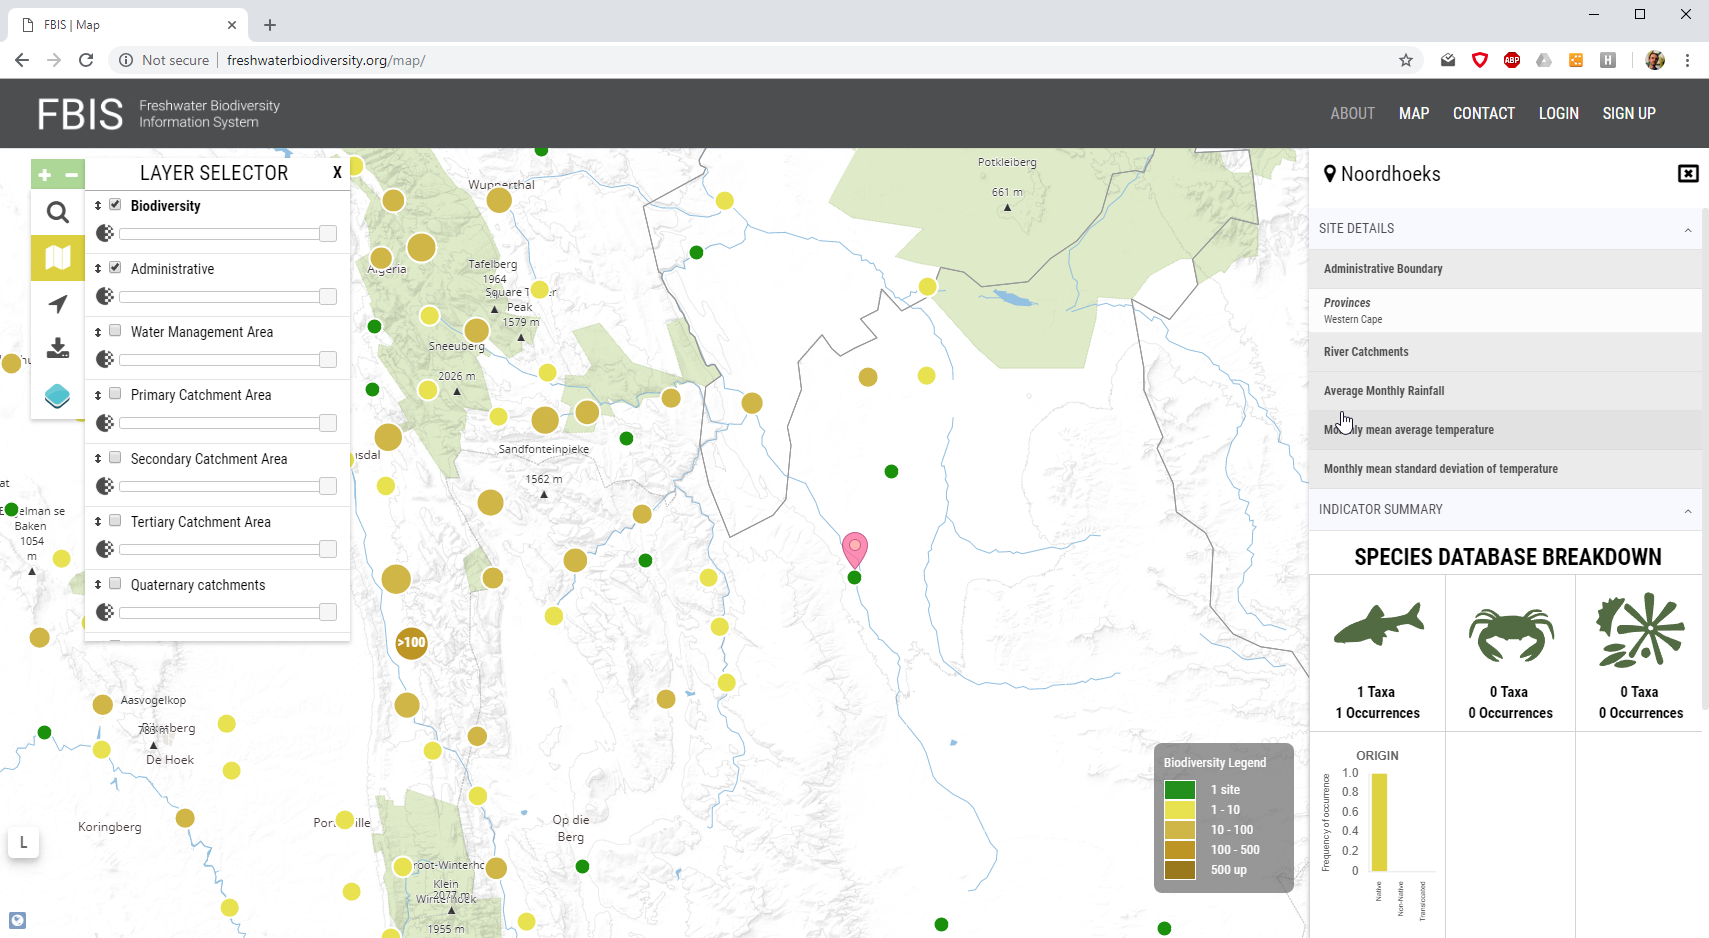Click the pink Noordhoeks marker on the map

click(x=854, y=548)
